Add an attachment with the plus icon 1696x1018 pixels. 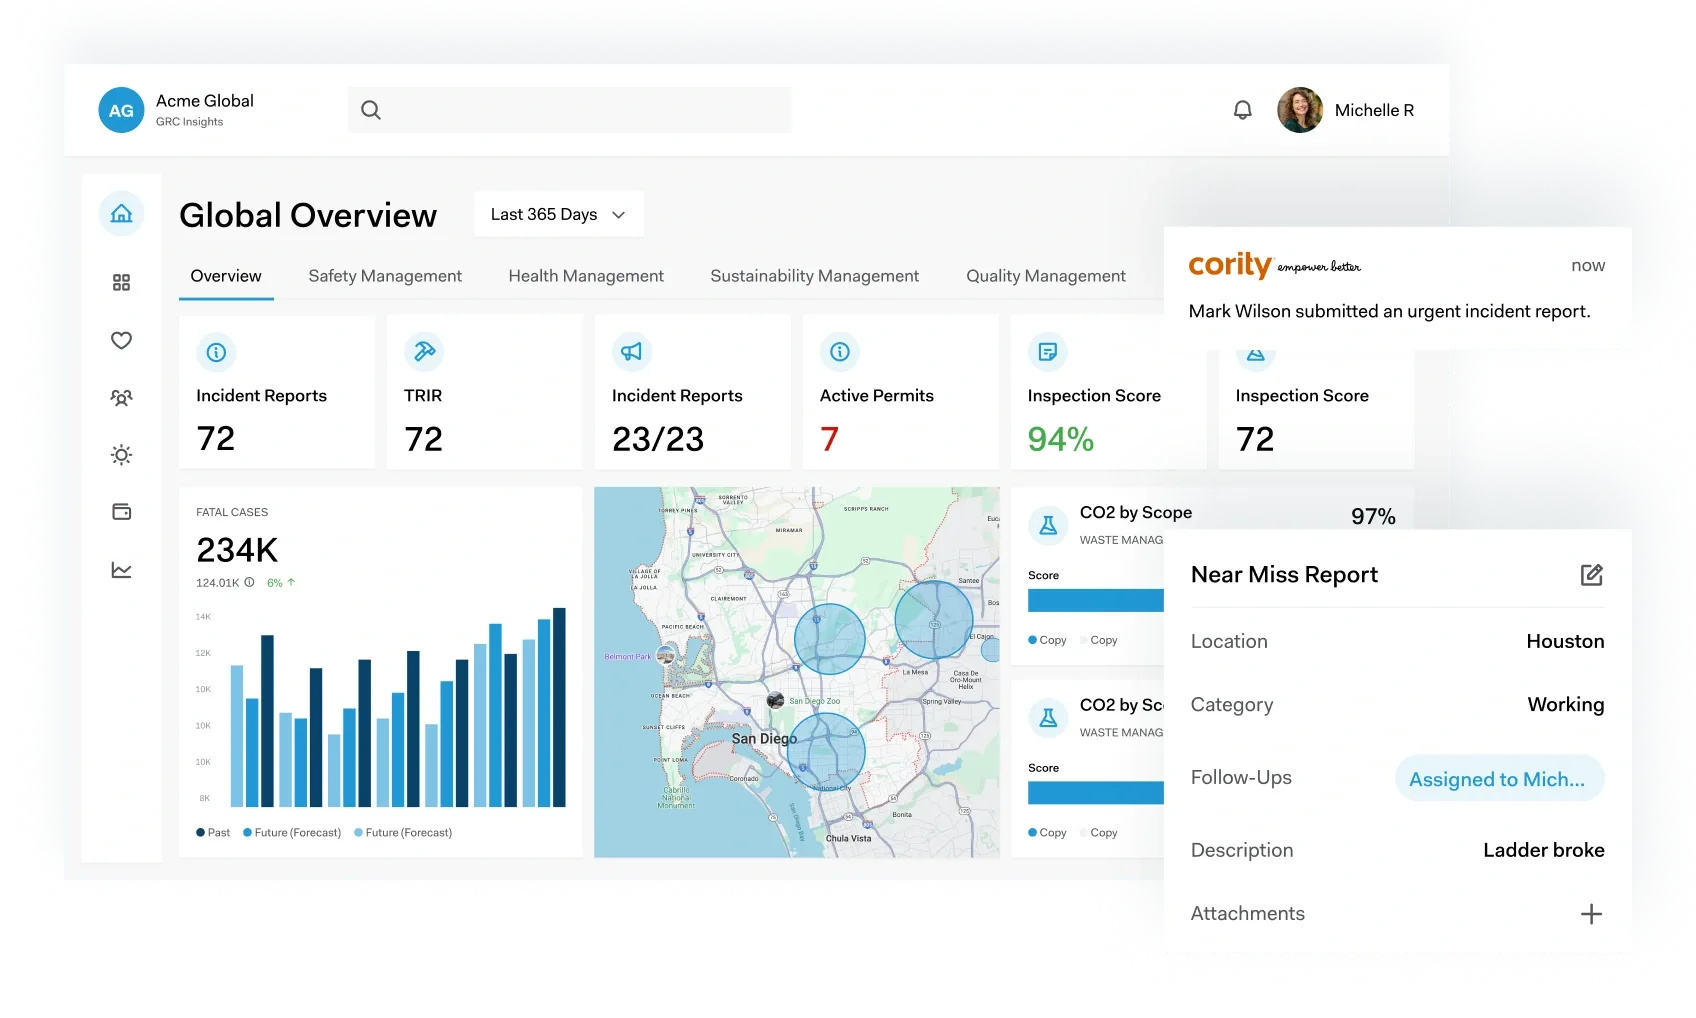[1591, 914]
